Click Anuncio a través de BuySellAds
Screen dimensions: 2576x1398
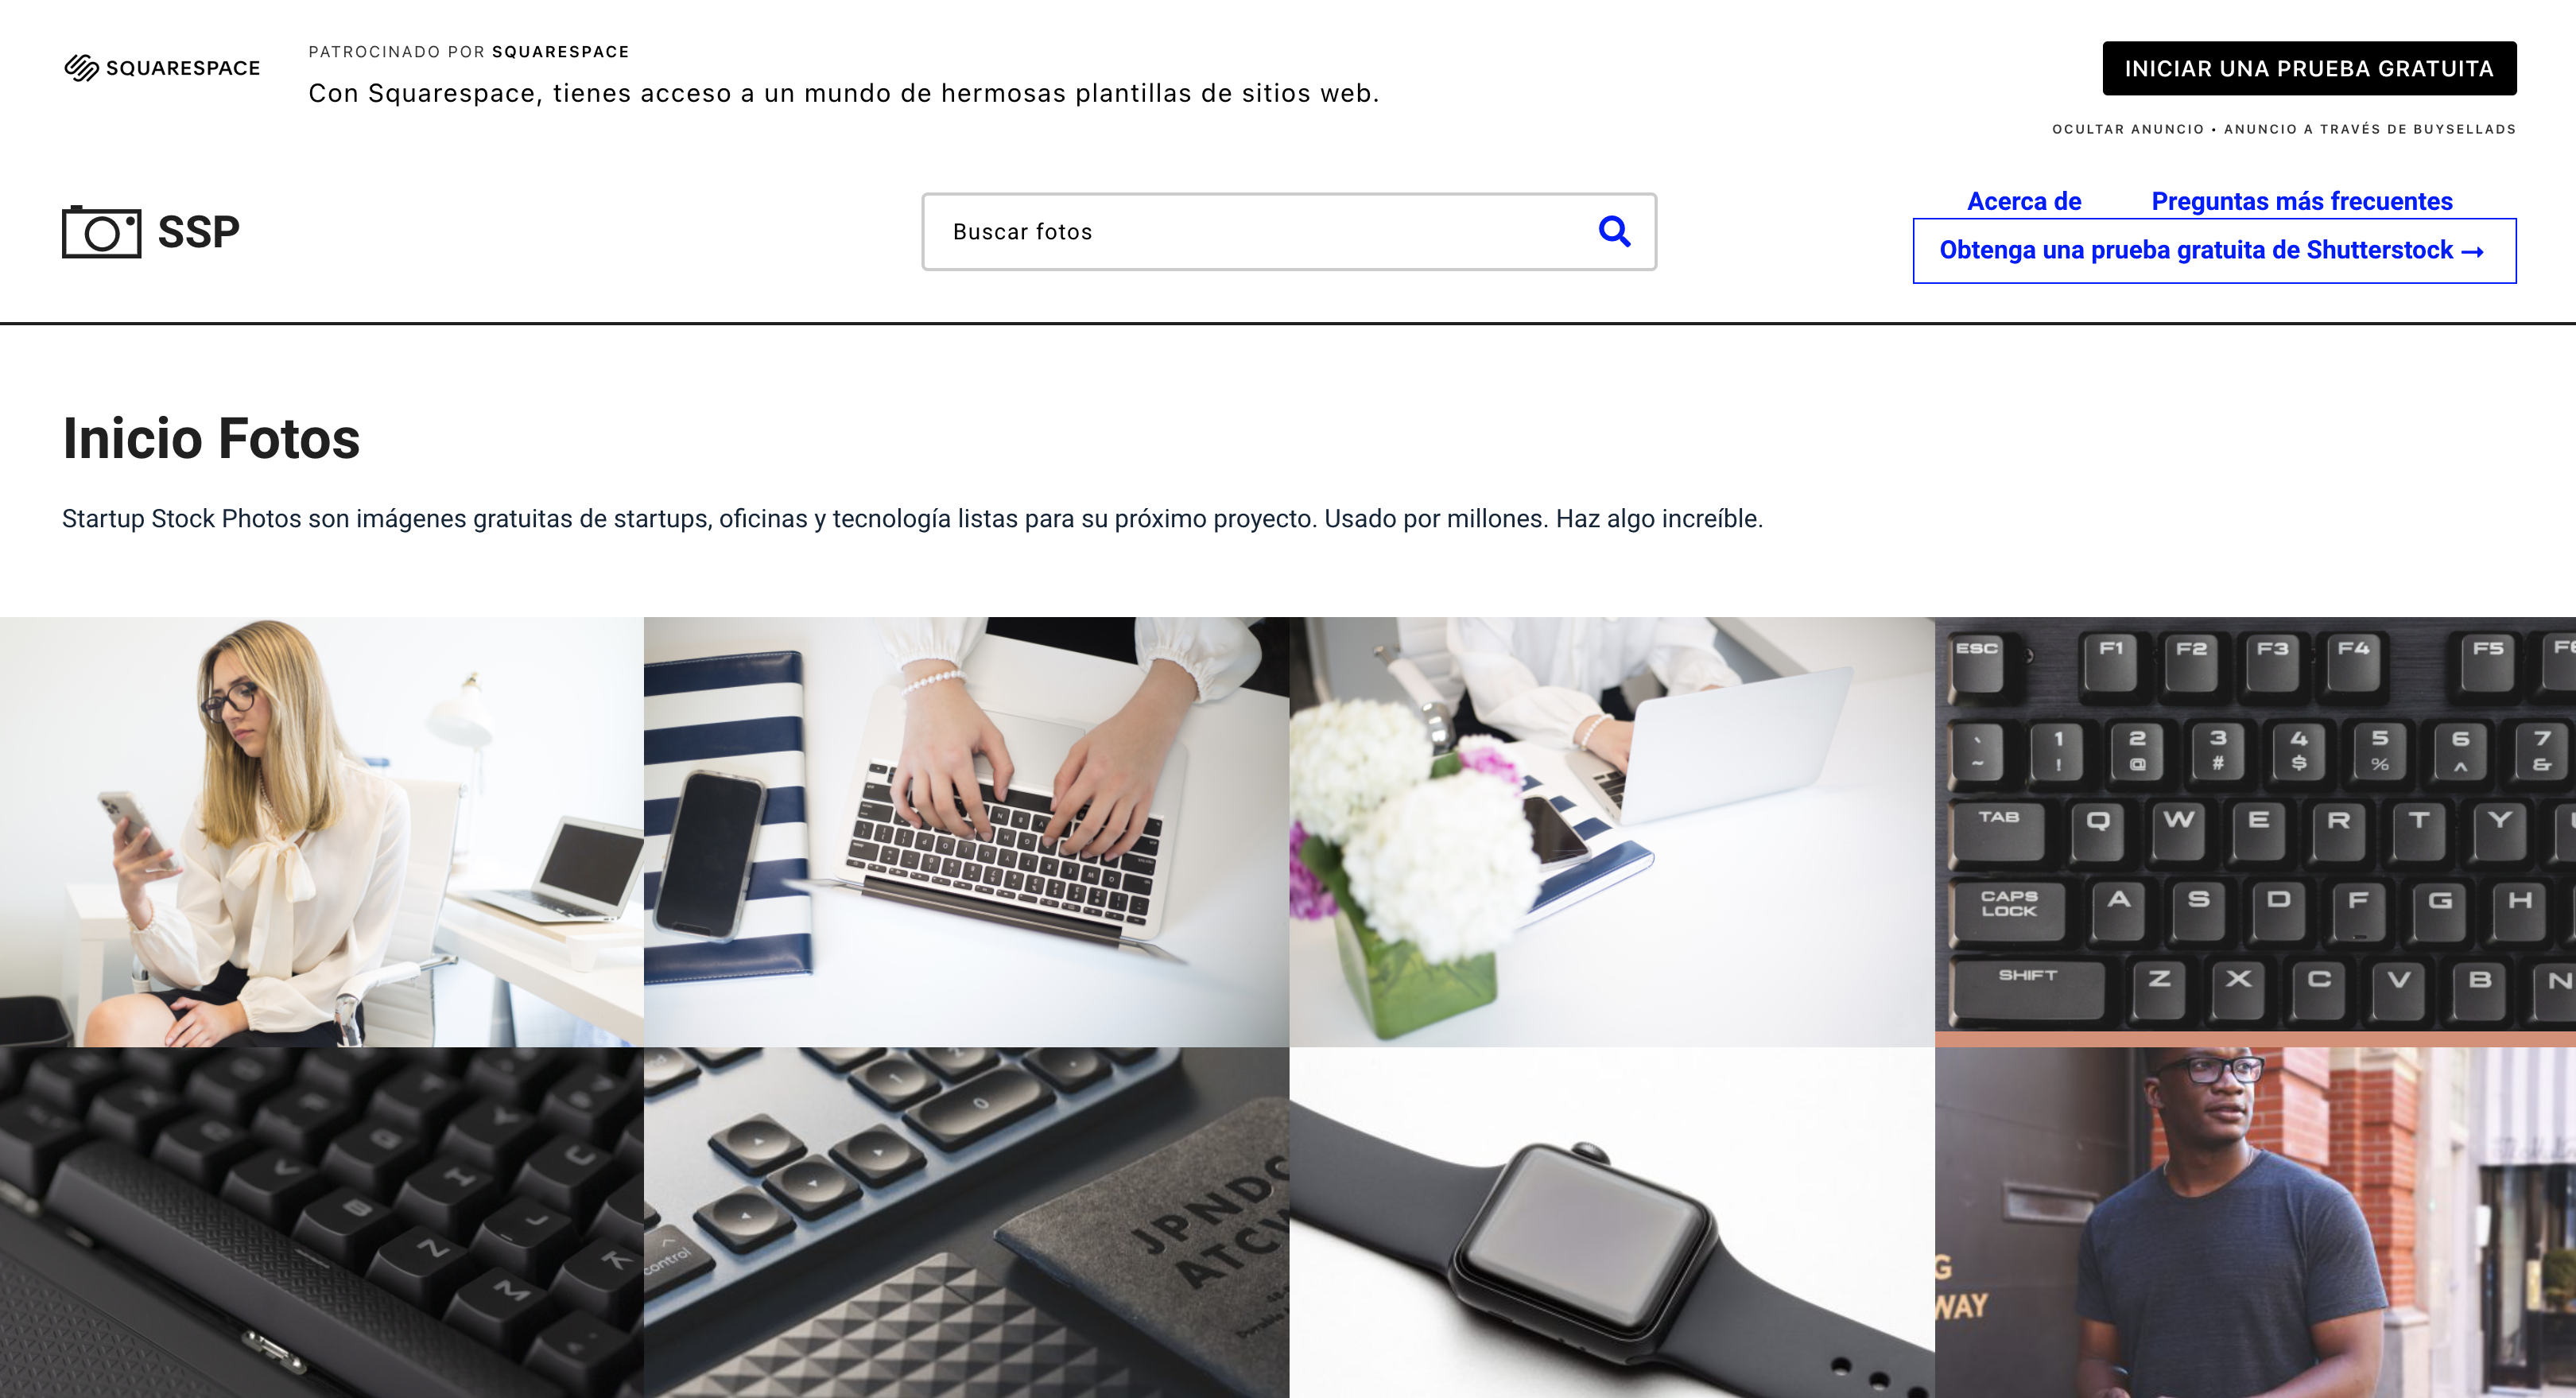[x=2369, y=129]
